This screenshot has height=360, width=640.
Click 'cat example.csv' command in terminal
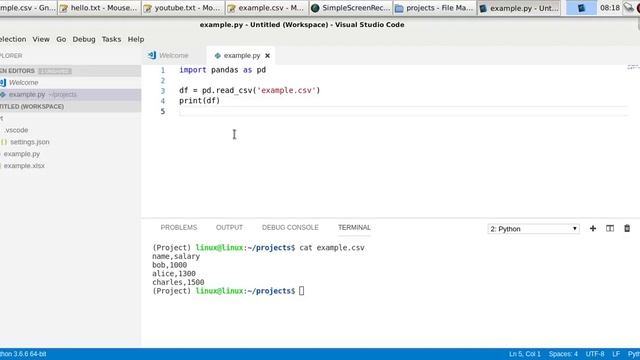pos(332,248)
